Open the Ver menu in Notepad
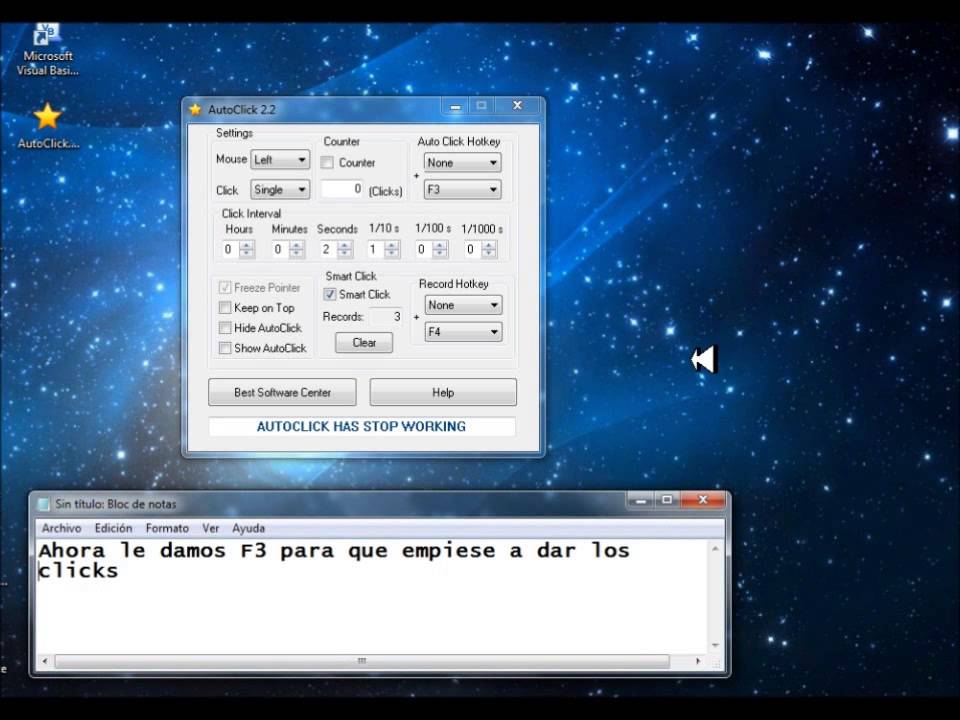960x720 pixels. [211, 528]
